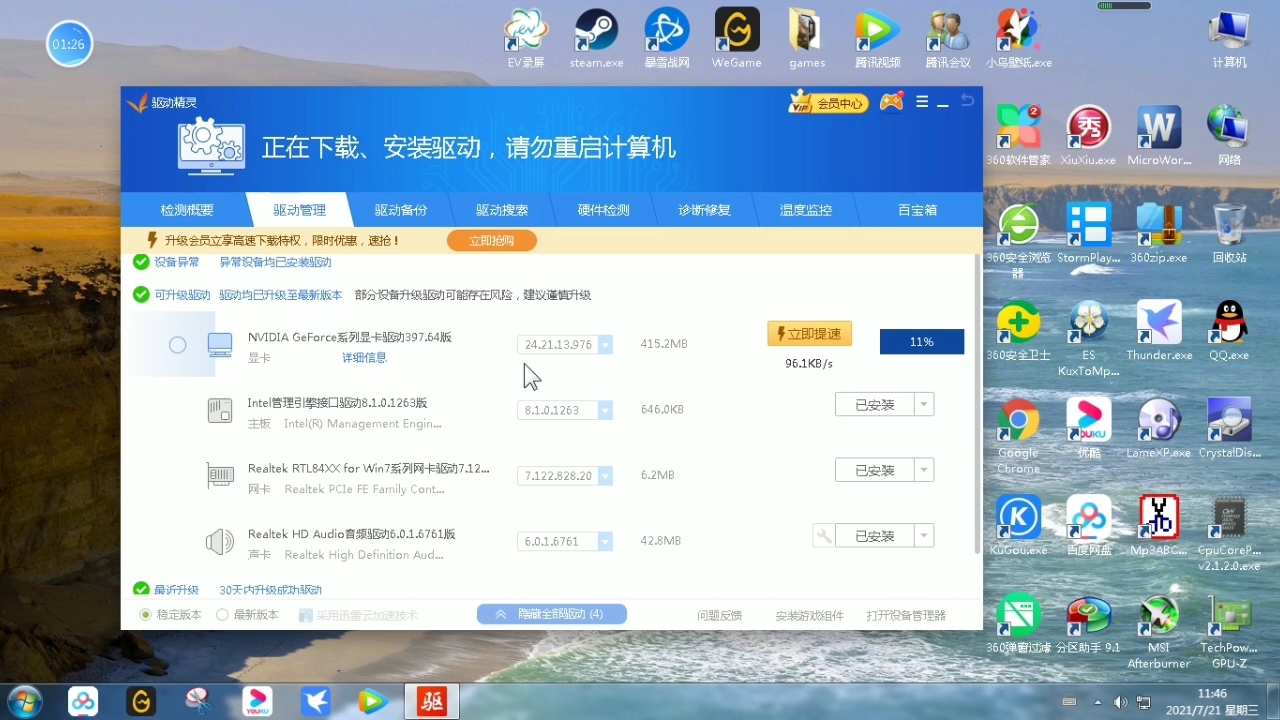Open MSI Afterburner desktop shortcut
Viewport: 1280px width, 720px height.
(1159, 631)
